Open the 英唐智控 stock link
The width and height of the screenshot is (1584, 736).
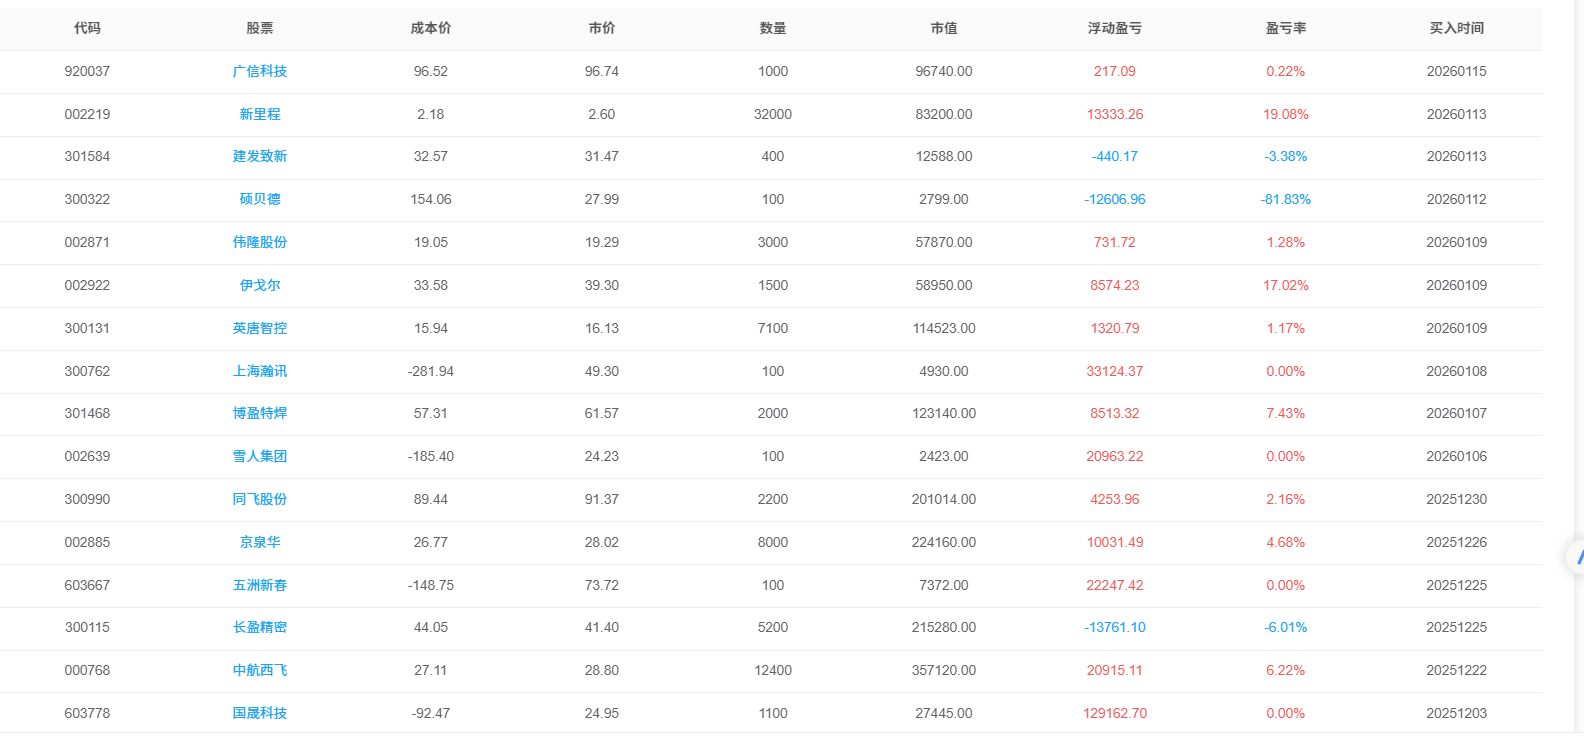[x=260, y=328]
